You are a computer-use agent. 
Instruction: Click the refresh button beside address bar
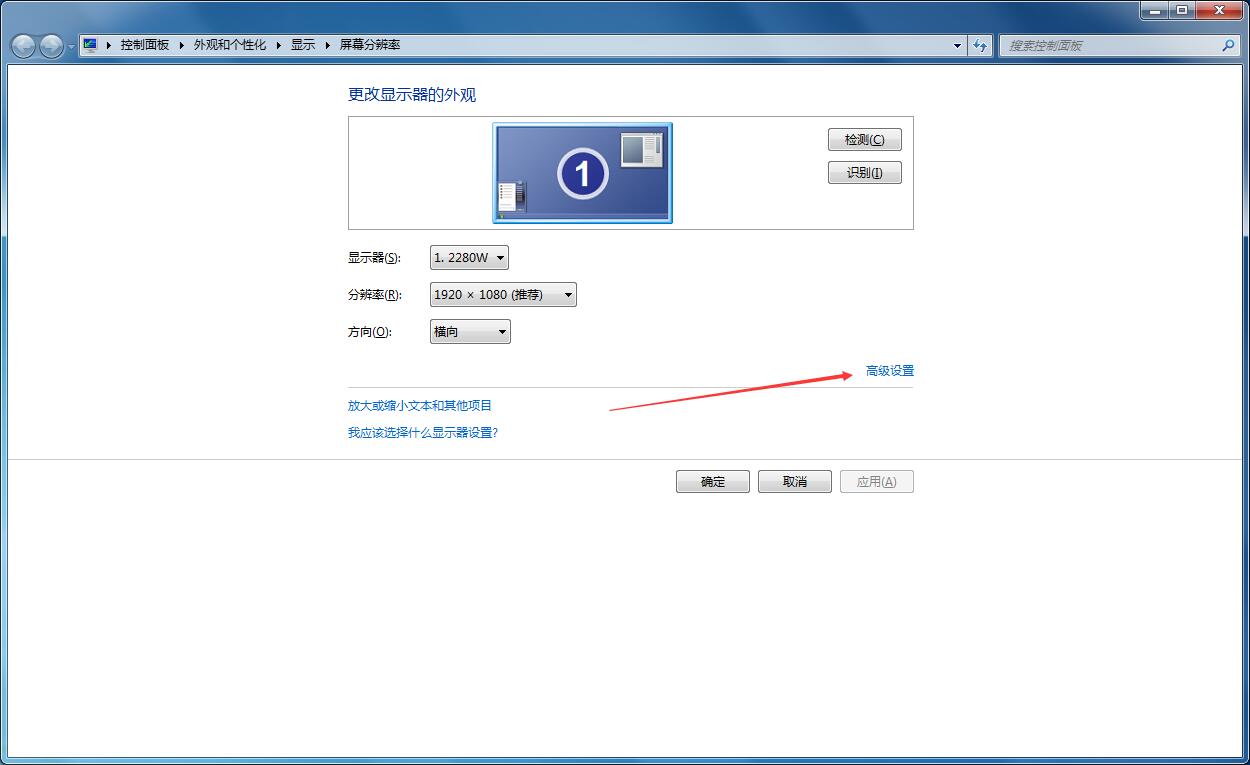click(980, 45)
